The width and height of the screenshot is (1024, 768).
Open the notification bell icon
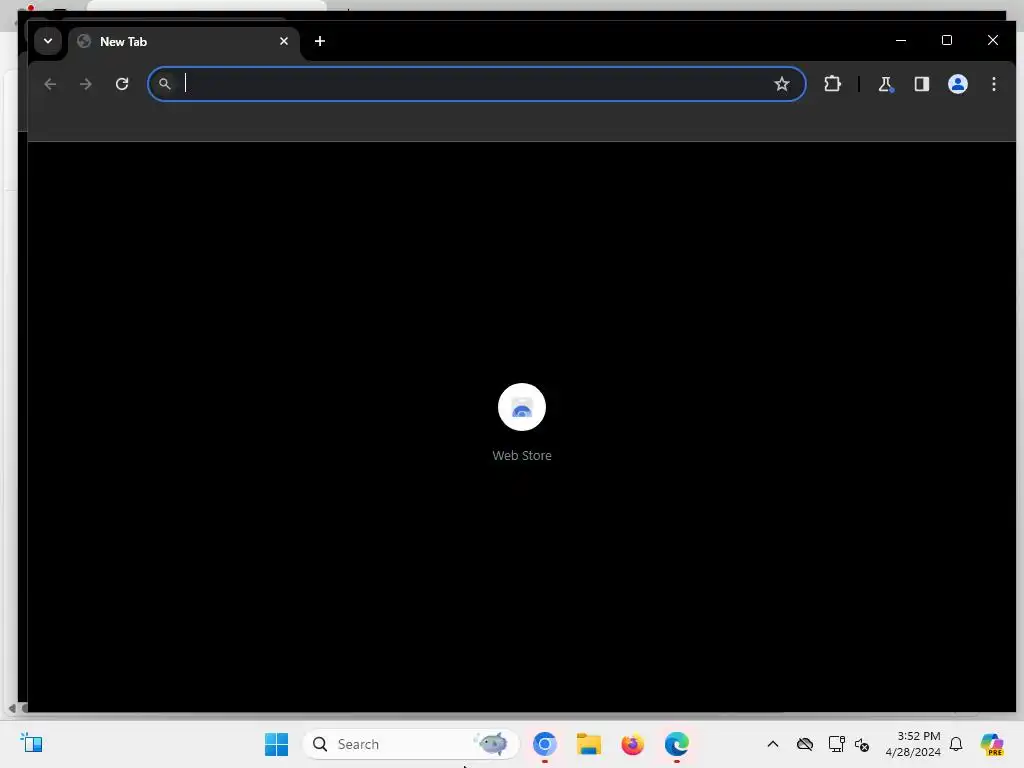956,744
